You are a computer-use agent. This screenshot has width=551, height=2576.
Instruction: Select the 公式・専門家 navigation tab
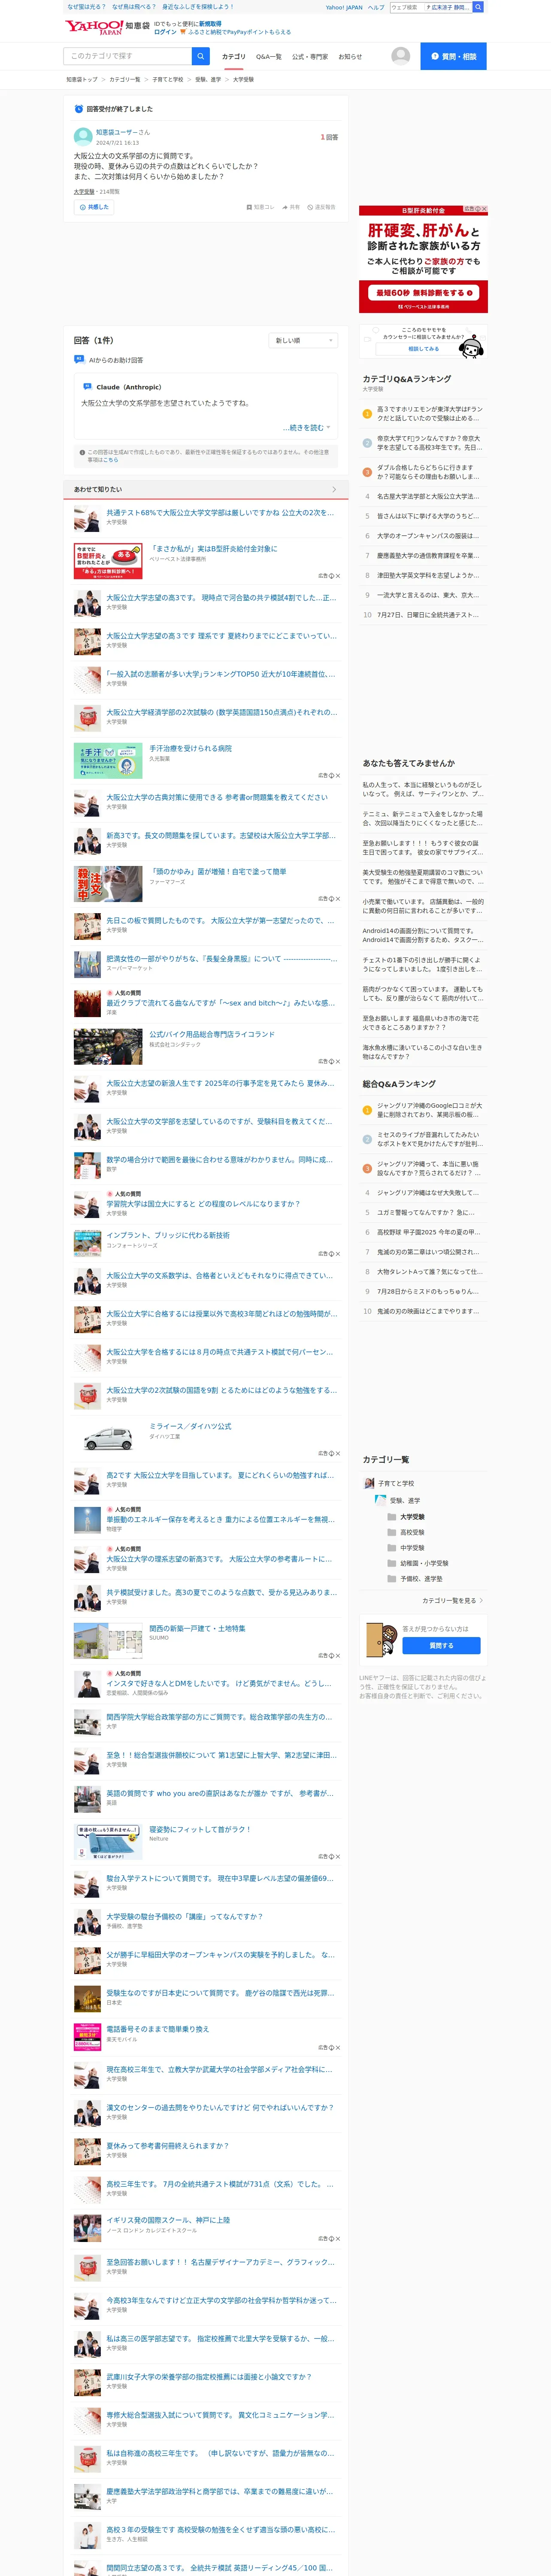tap(310, 57)
